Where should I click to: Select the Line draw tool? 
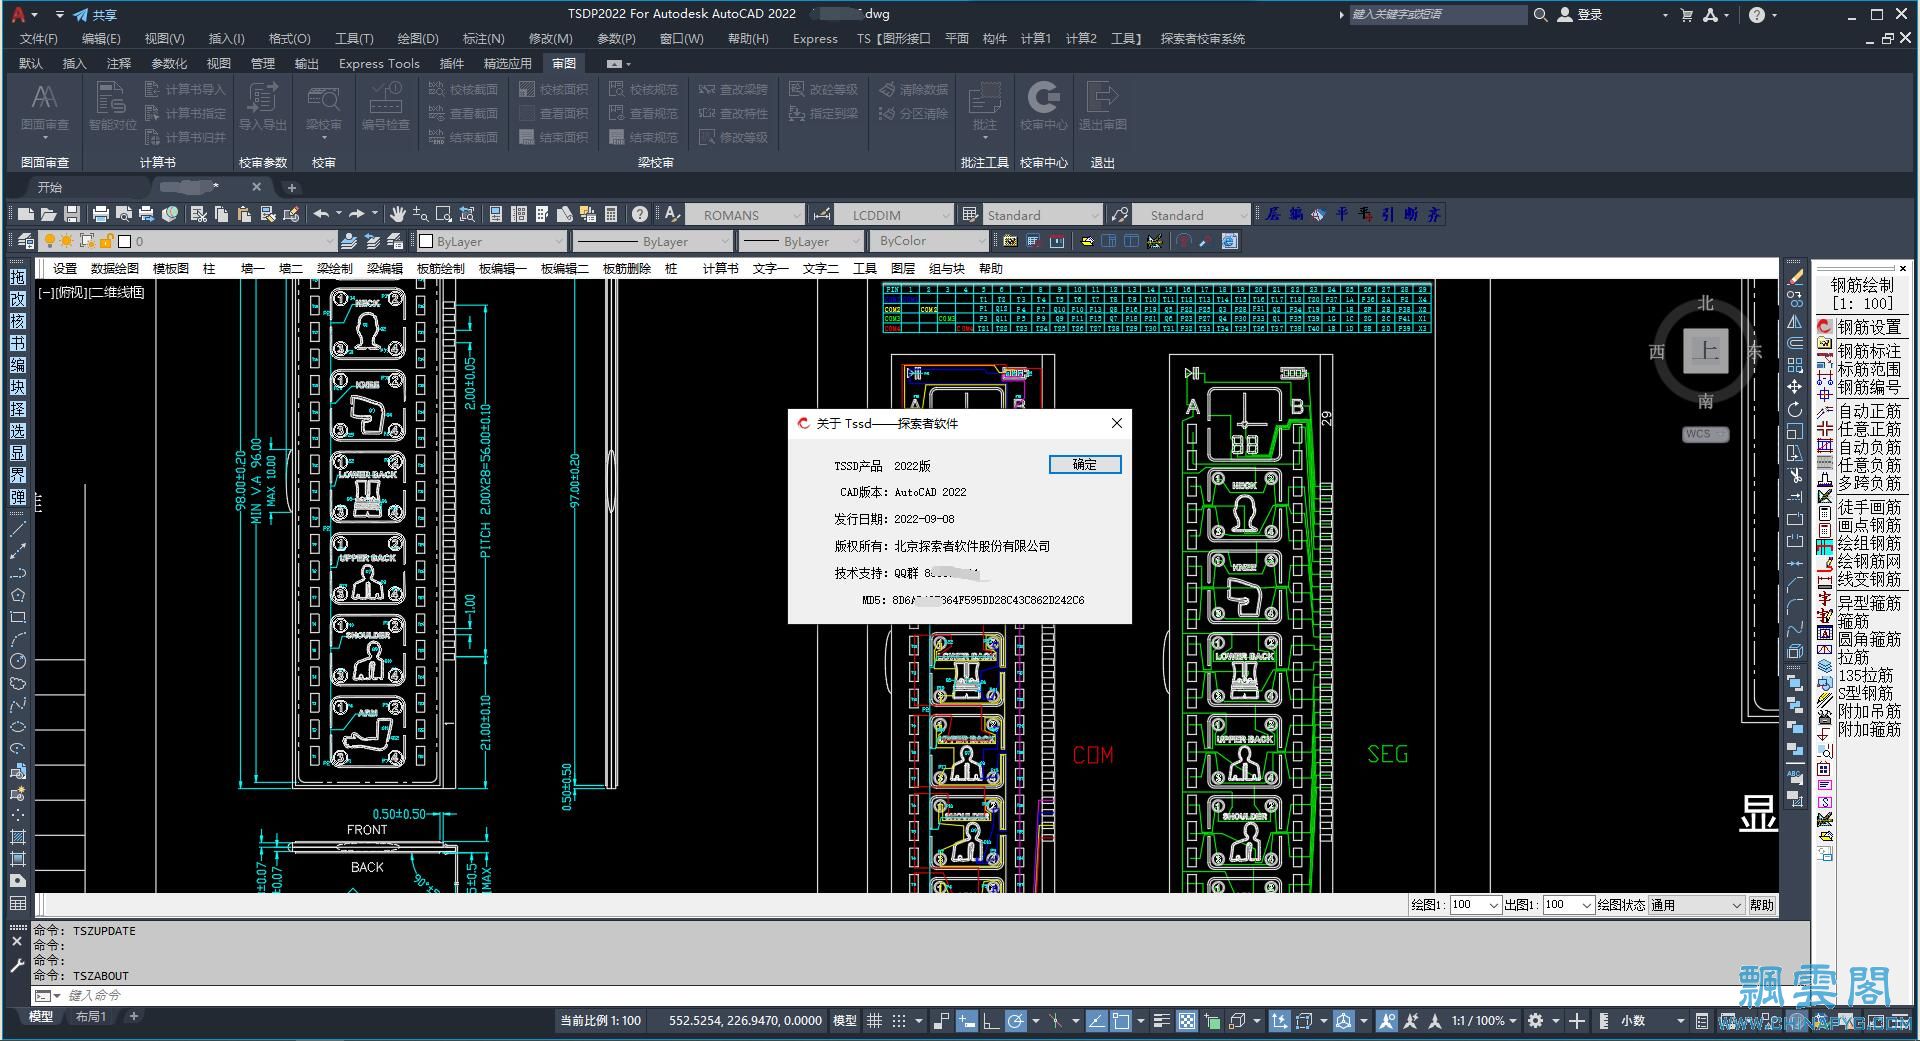point(18,529)
